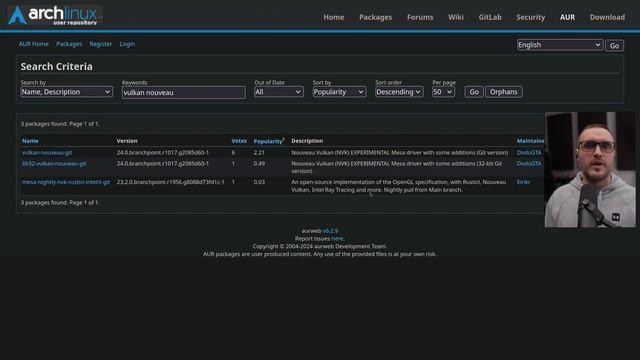Click popularity value 0.49

259,163
